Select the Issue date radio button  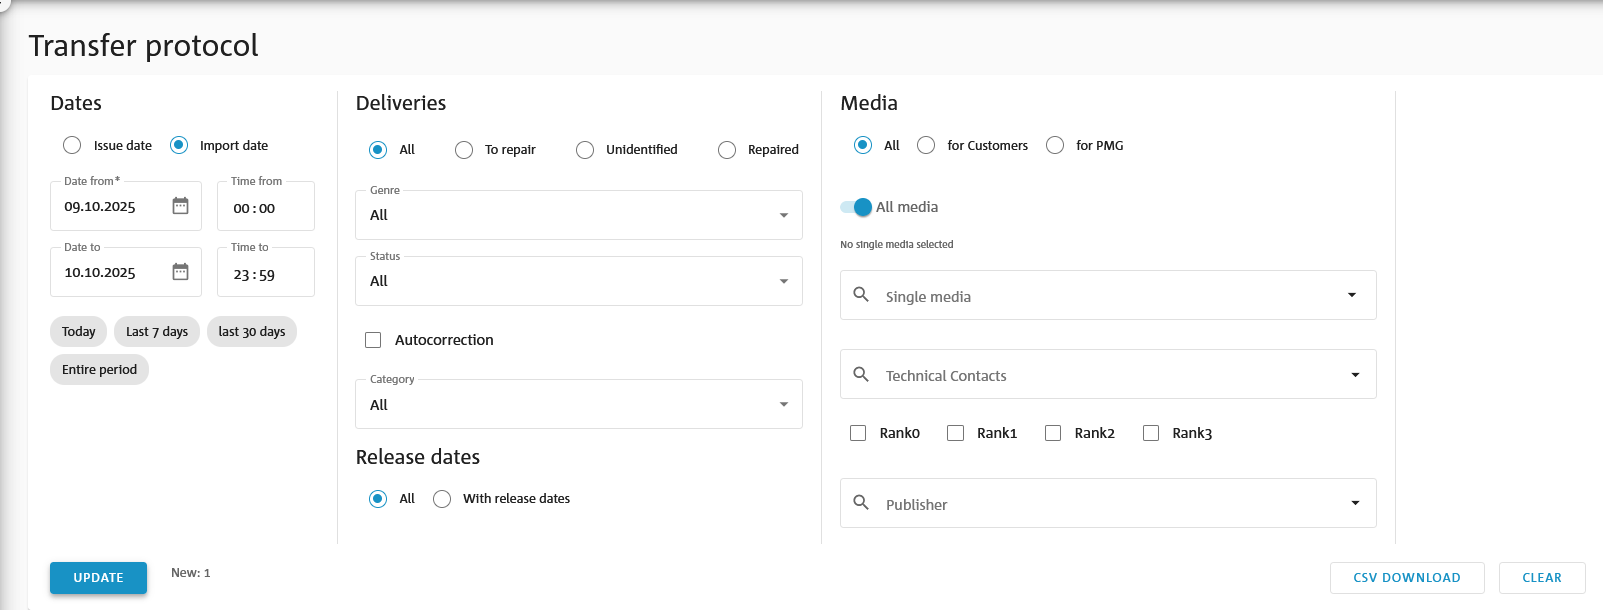[72, 145]
